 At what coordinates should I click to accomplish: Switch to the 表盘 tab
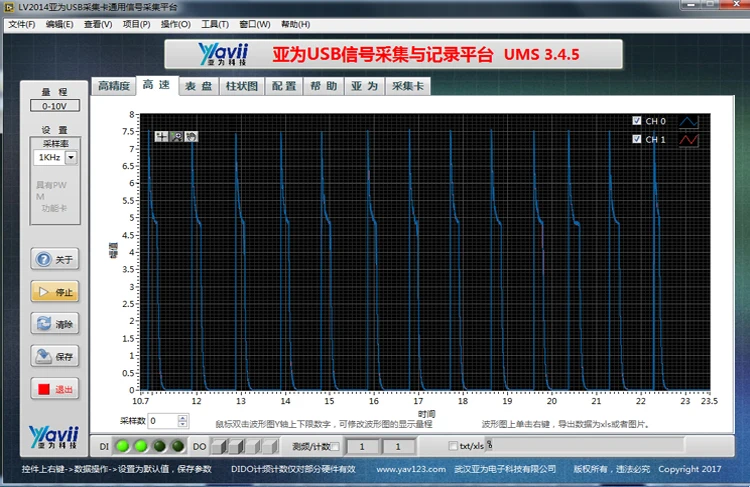click(199, 86)
